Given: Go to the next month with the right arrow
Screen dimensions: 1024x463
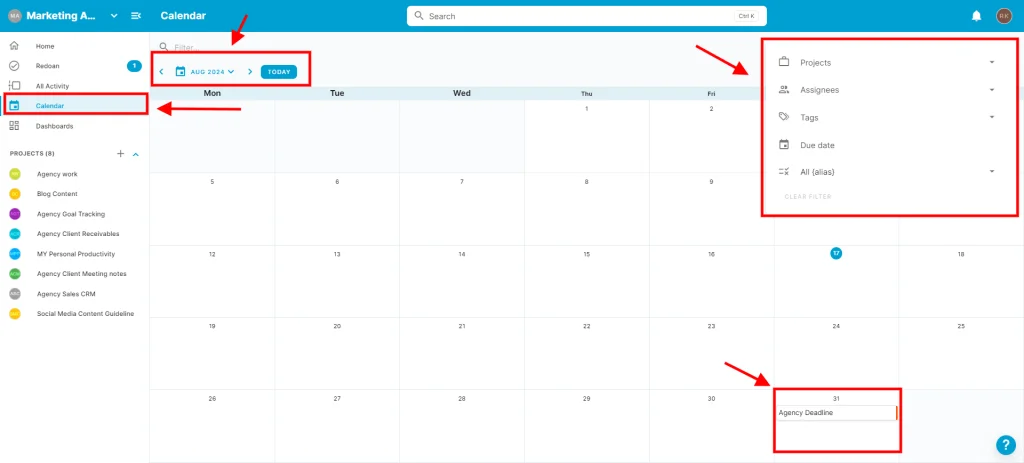Looking at the screenshot, I should click(250, 72).
